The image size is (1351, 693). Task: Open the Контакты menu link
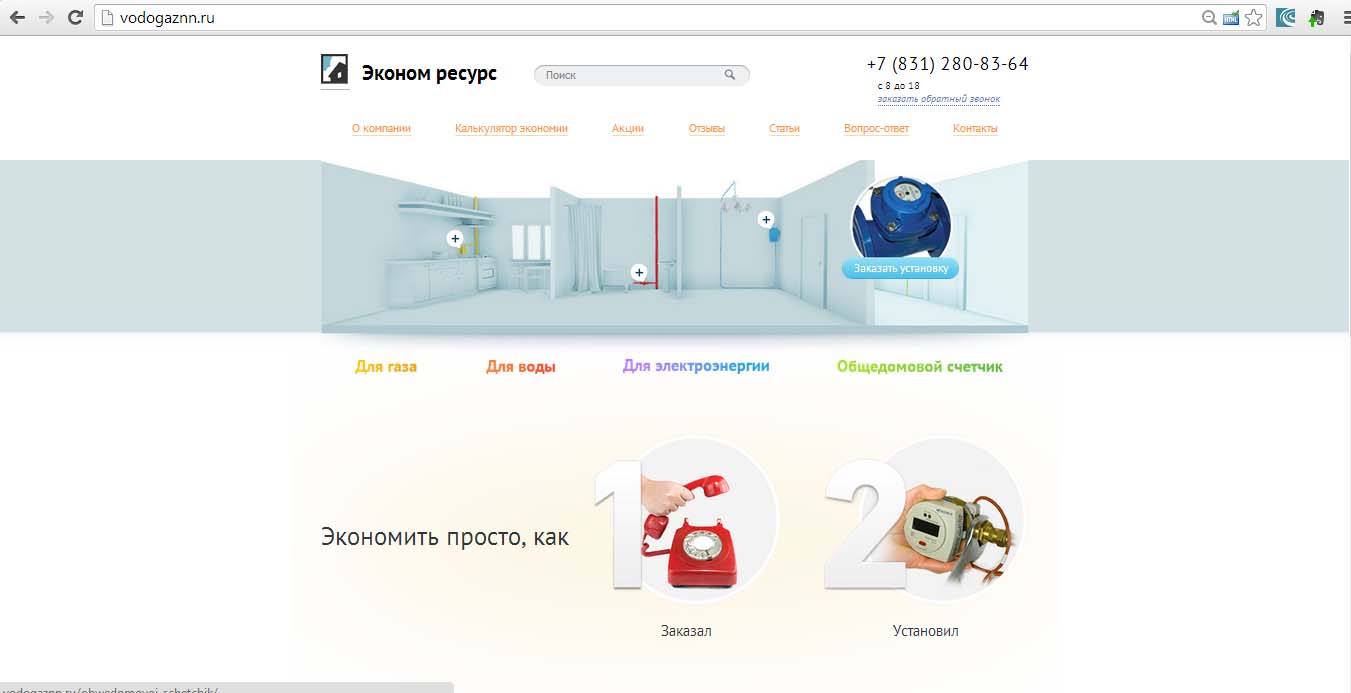click(x=975, y=128)
